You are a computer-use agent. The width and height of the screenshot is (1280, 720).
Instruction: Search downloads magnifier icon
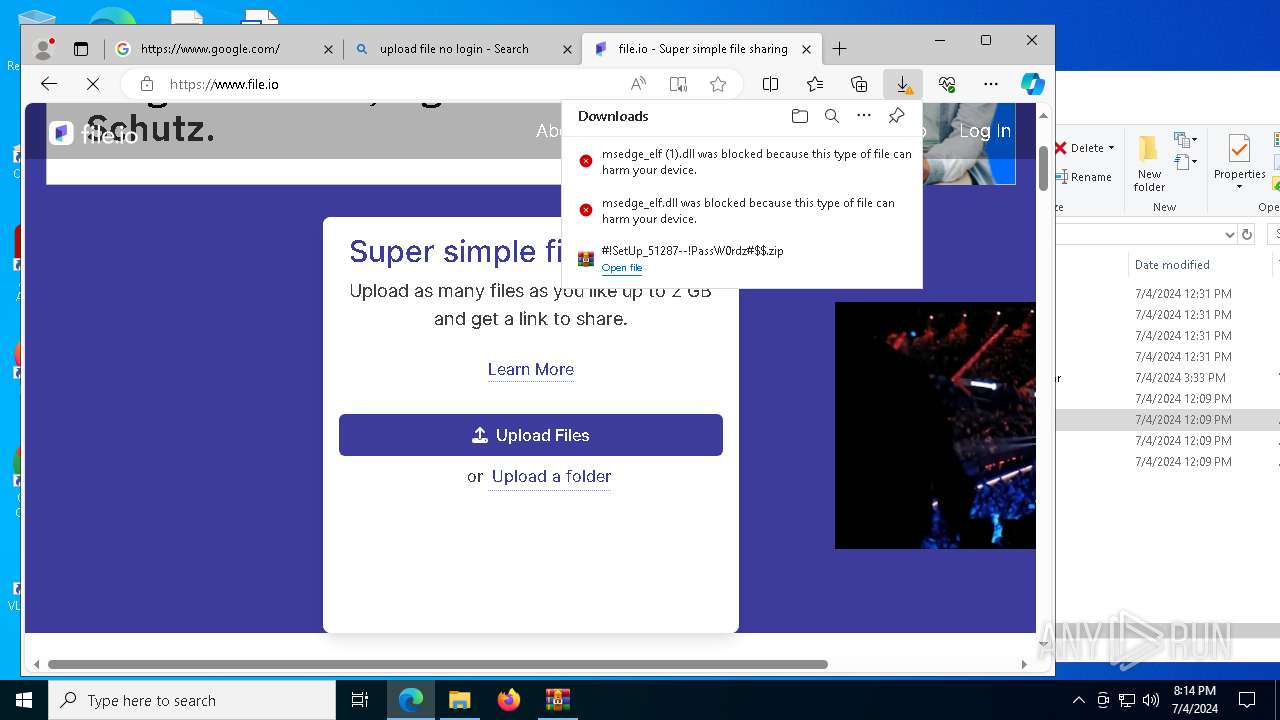click(832, 116)
